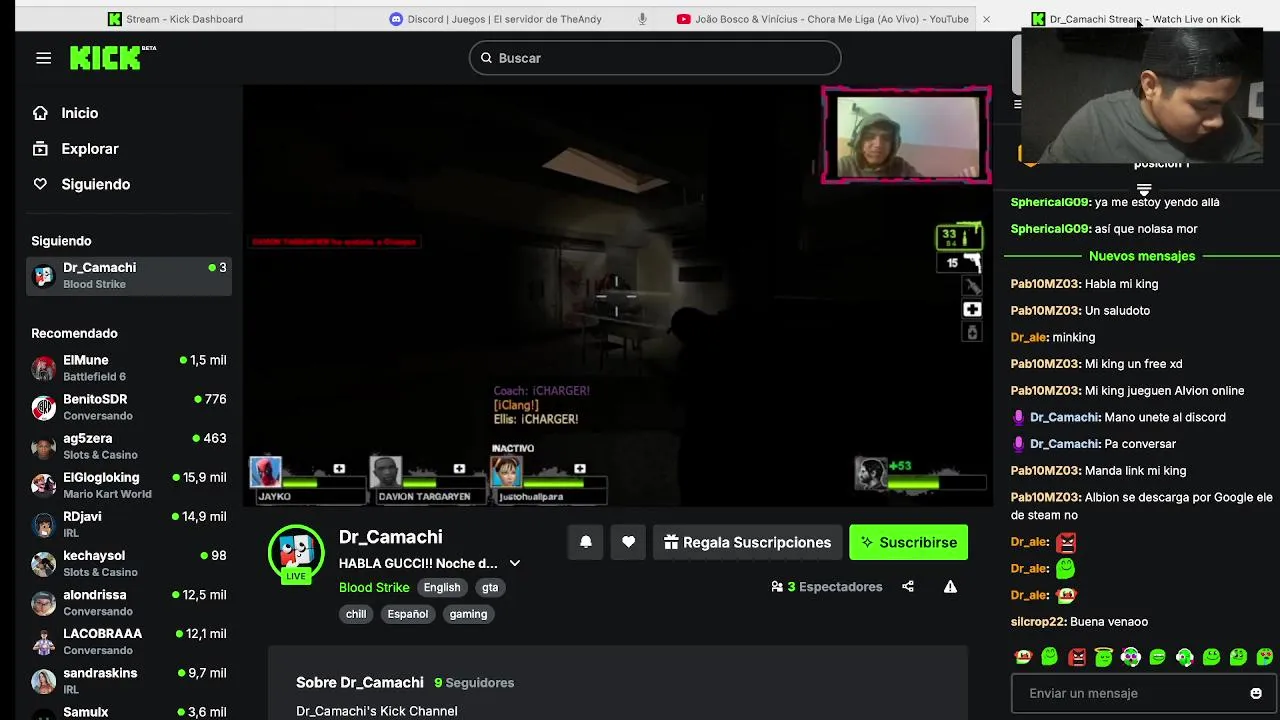Click Sobre Dr_Camachi heading
Viewport: 1280px width, 720px height.
(360, 683)
